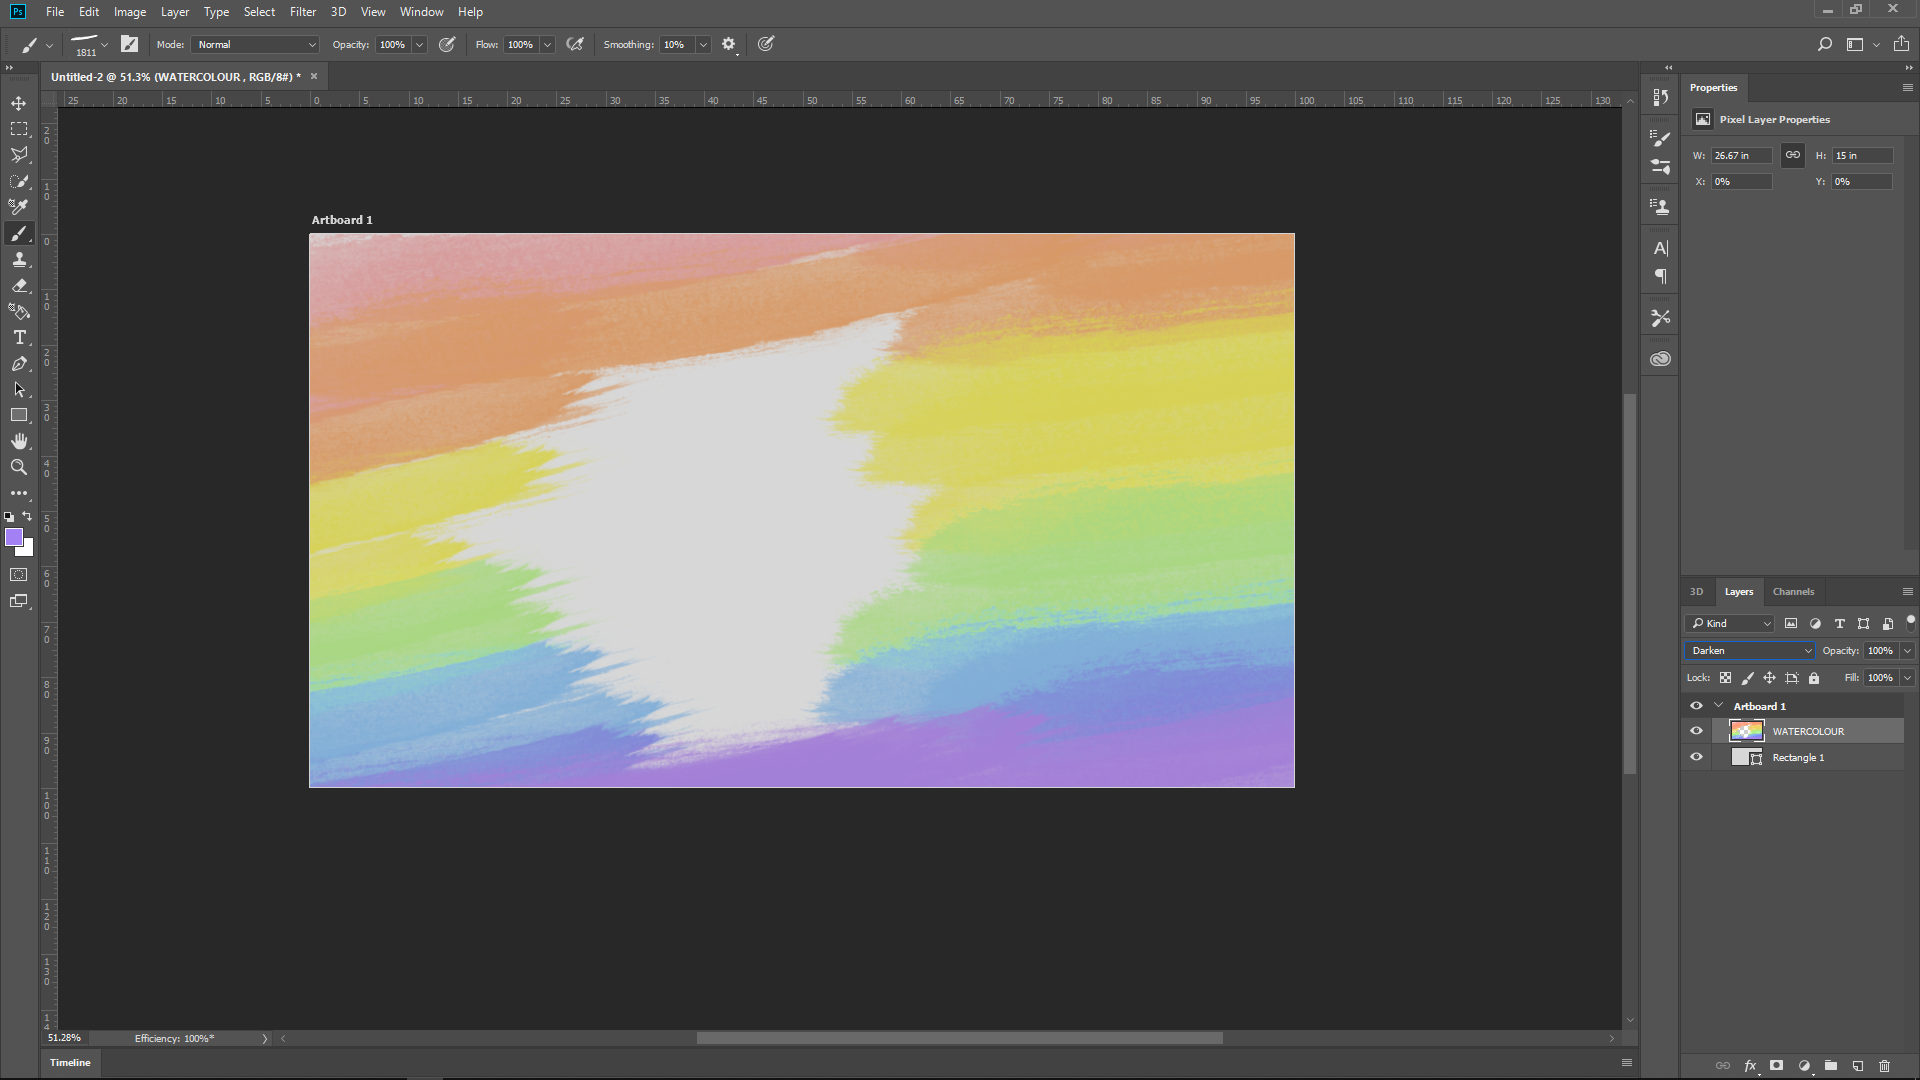Screen dimensions: 1920x1080
Task: Open the Filter menu
Action: point(303,12)
